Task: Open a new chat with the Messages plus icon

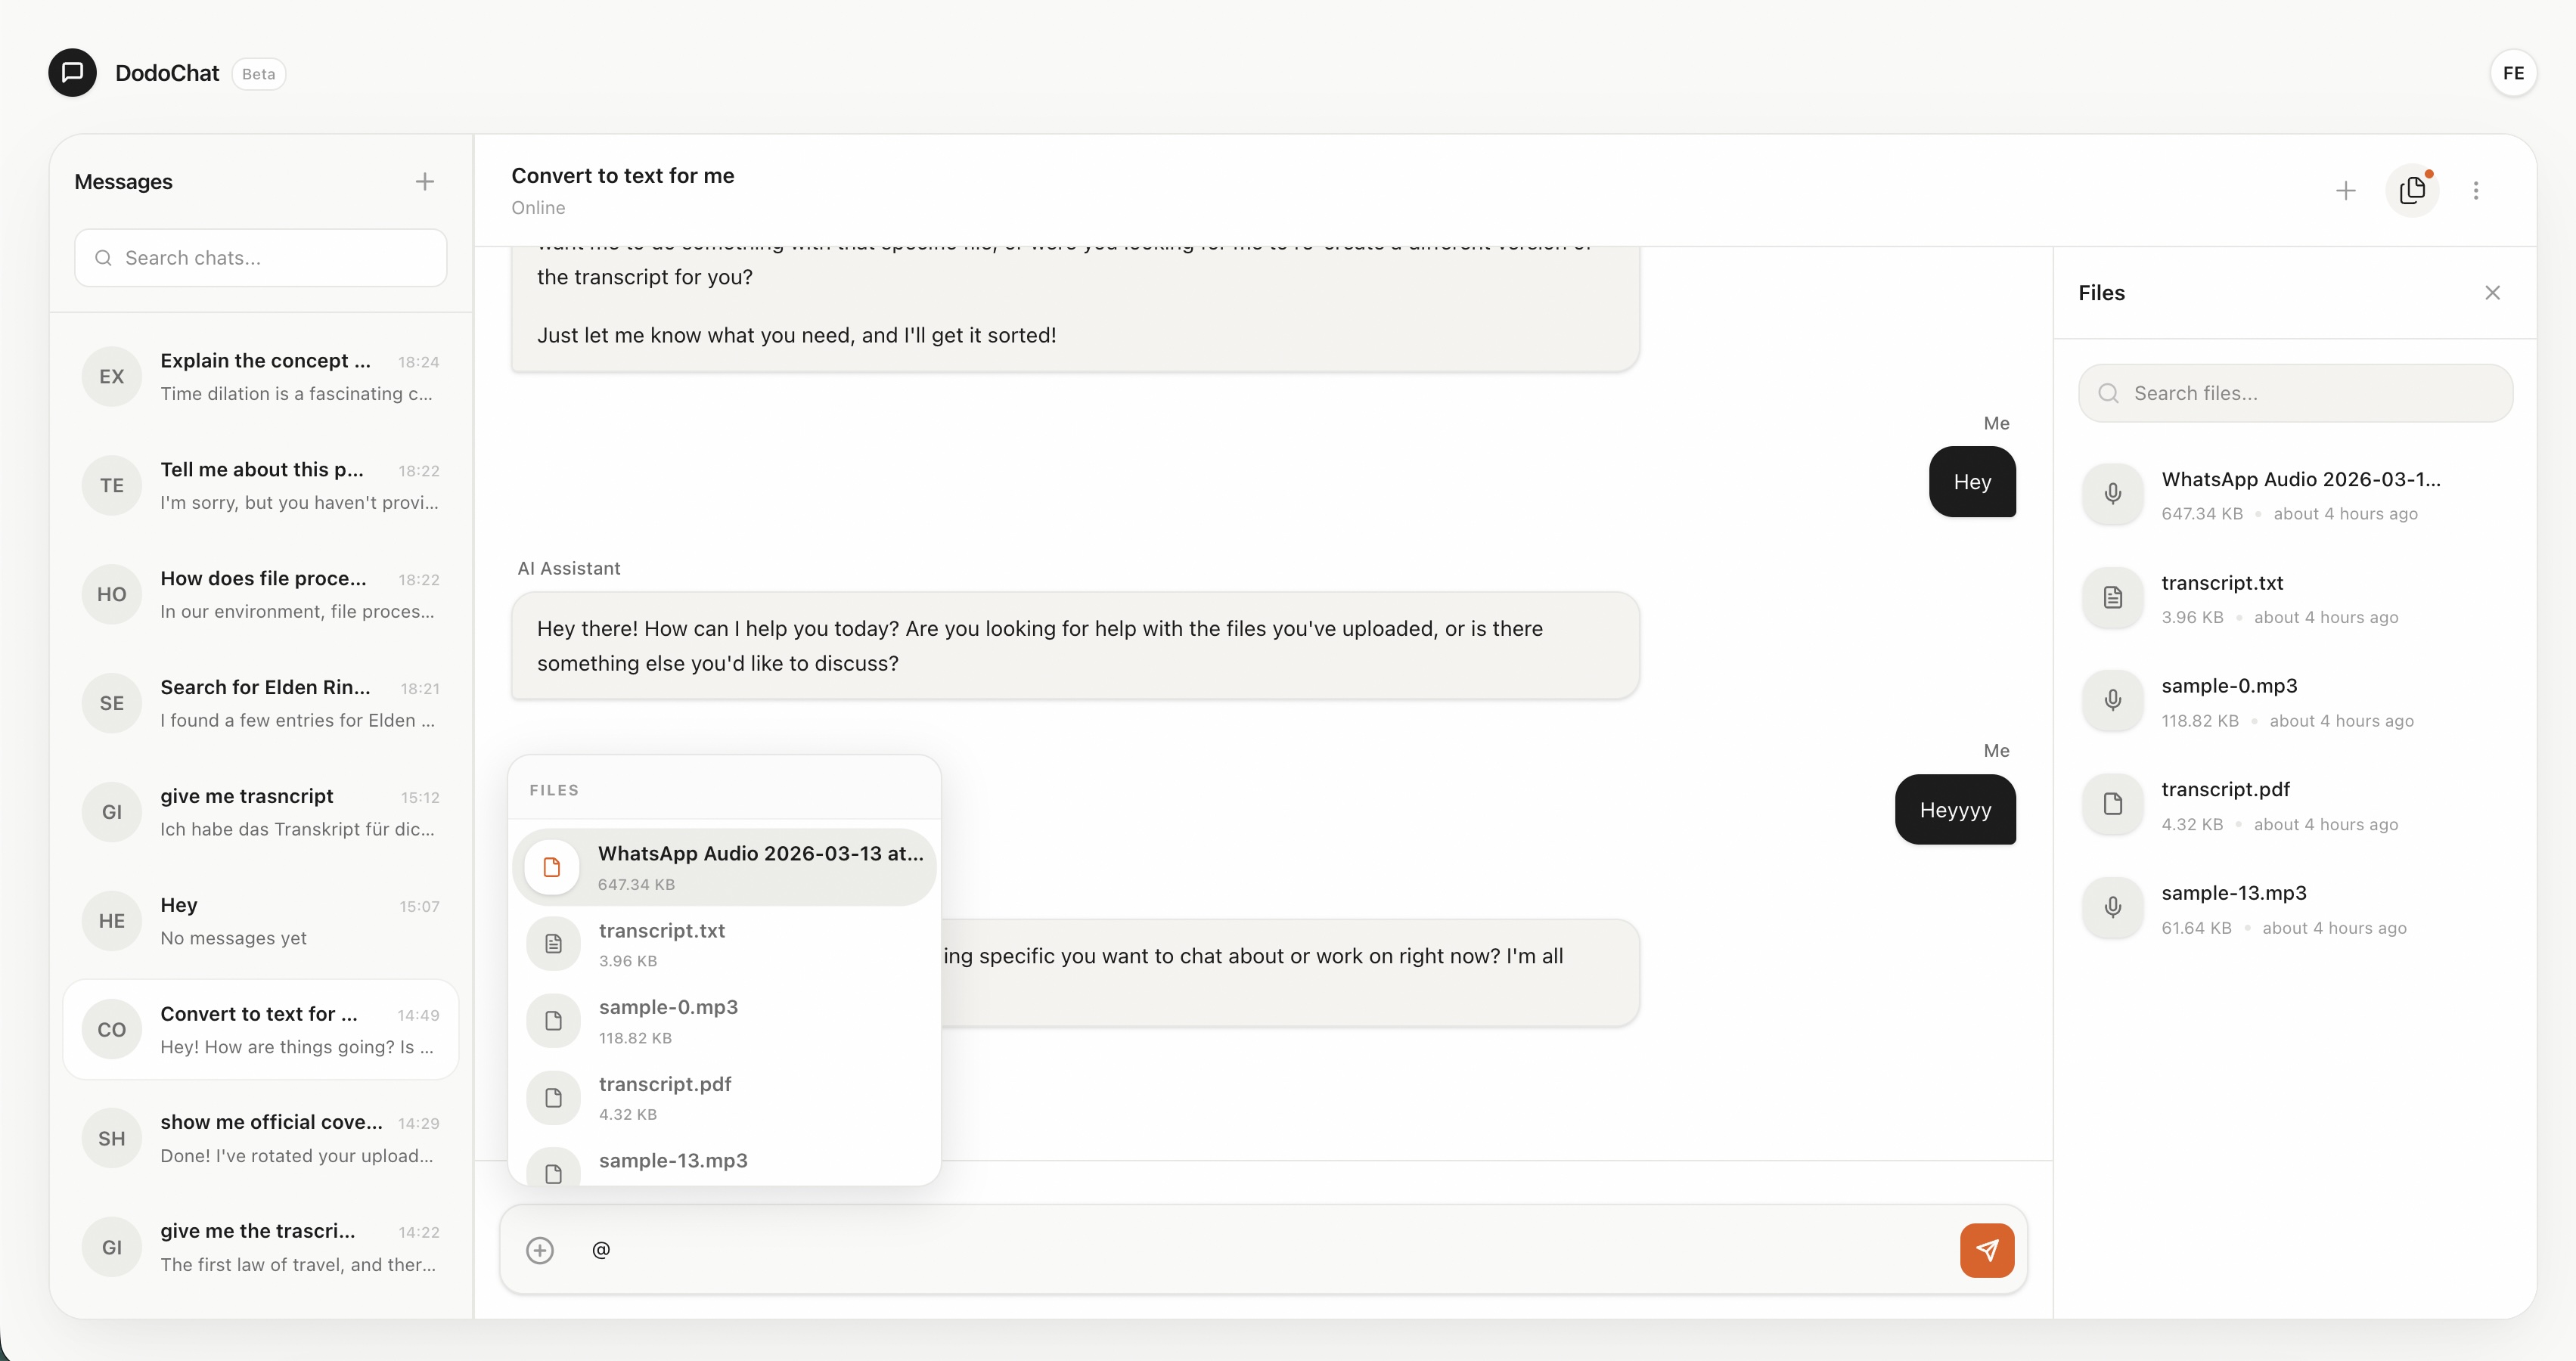Action: [424, 181]
